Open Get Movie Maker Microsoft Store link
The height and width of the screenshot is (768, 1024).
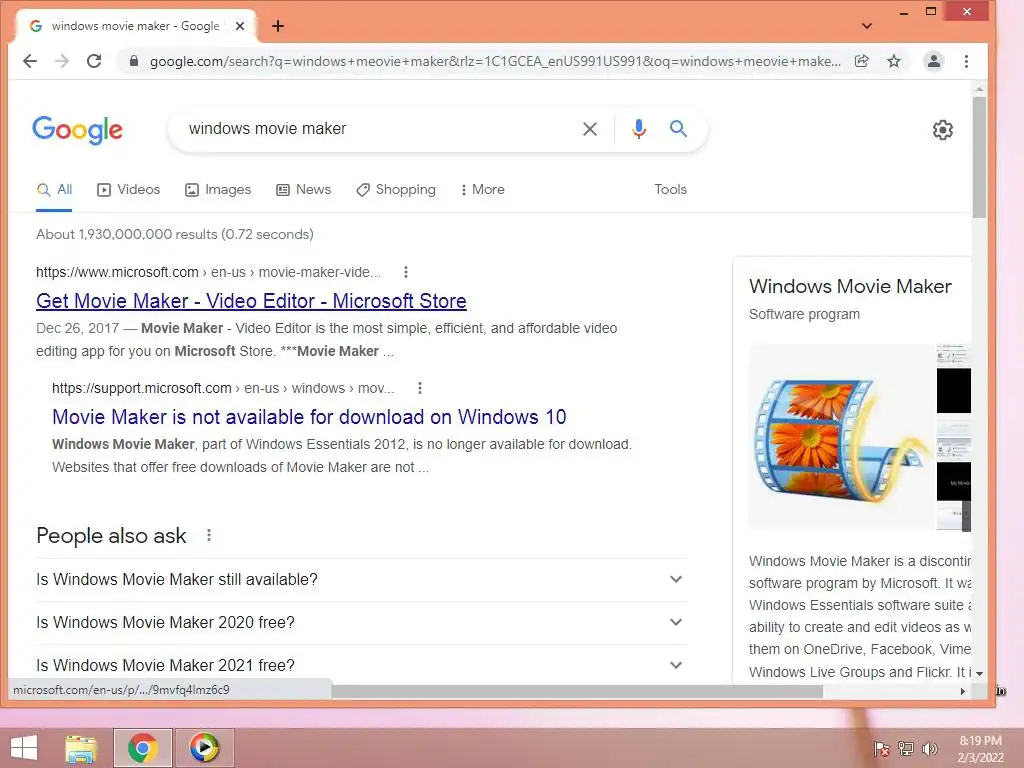(251, 301)
